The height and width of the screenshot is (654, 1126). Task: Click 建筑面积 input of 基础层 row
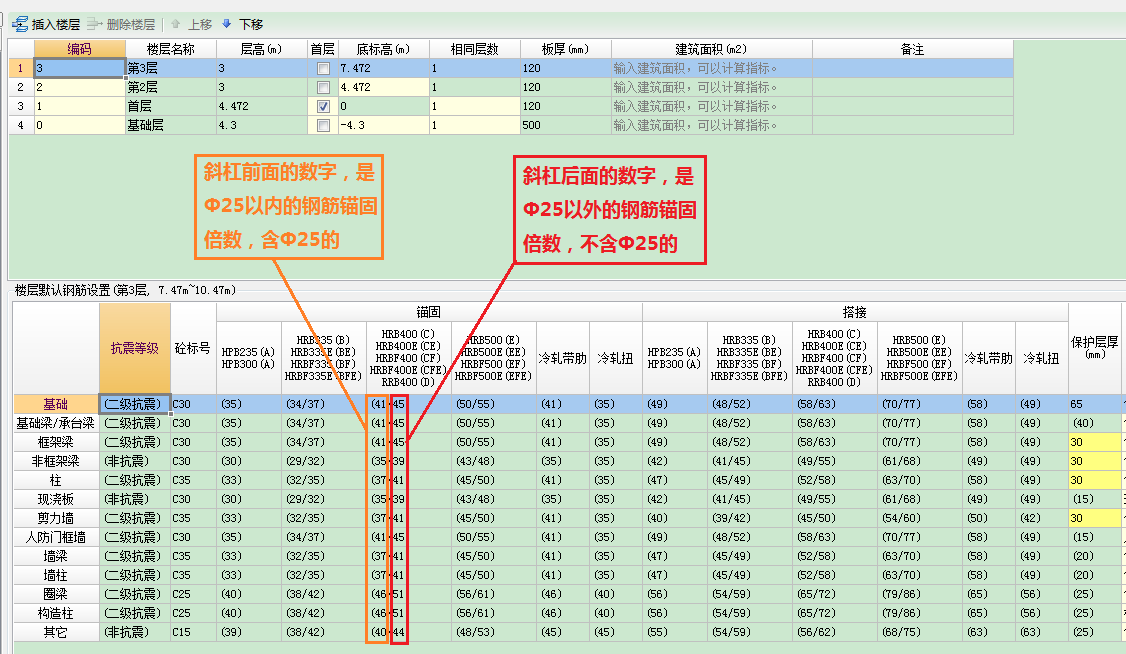coord(712,125)
